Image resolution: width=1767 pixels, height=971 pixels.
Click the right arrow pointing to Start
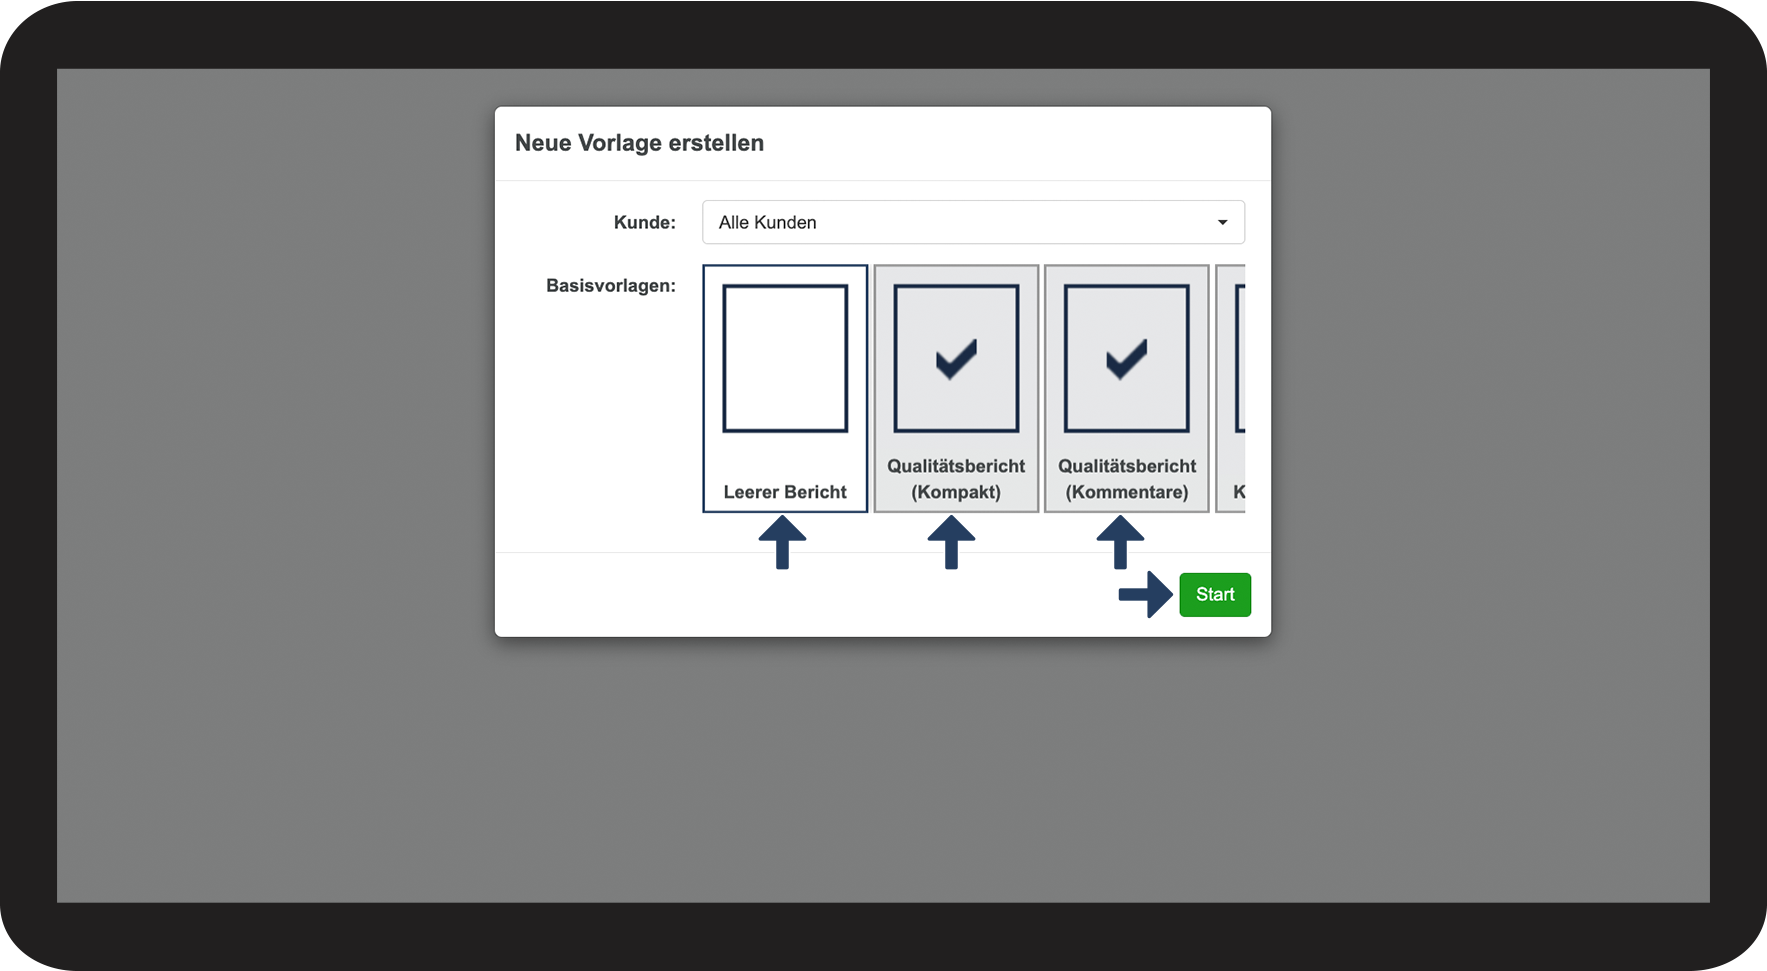pyautogui.click(x=1145, y=594)
